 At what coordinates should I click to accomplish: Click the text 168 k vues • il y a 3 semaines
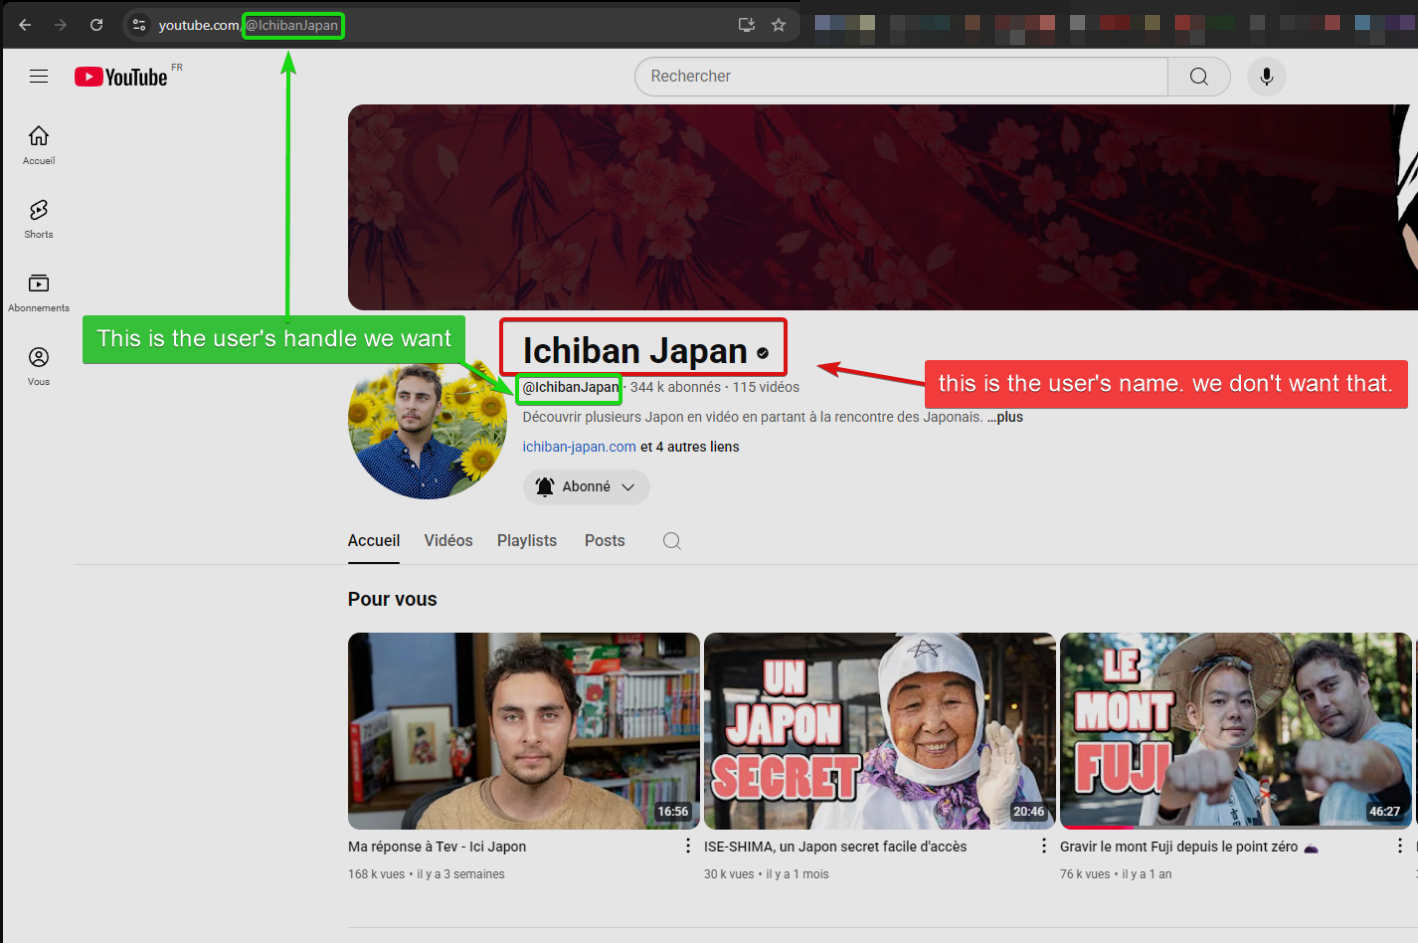tap(426, 874)
